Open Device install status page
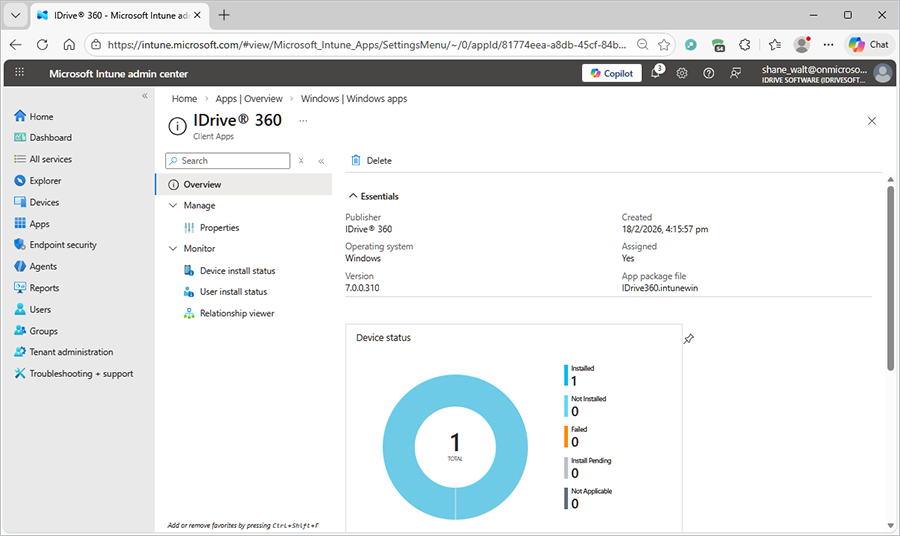The width and height of the screenshot is (900, 536). point(237,271)
